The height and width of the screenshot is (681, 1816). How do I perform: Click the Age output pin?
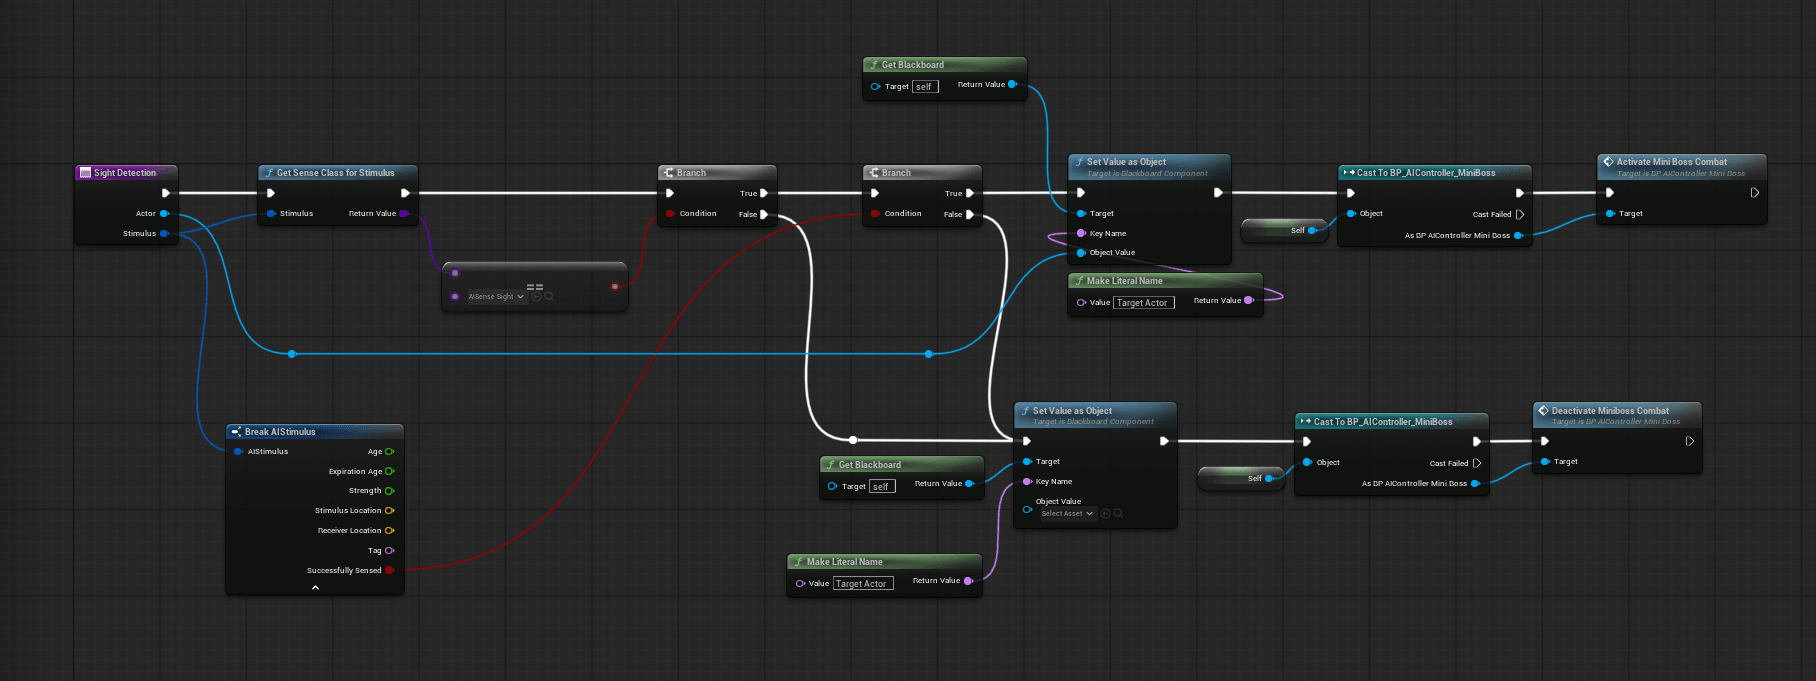pos(390,451)
